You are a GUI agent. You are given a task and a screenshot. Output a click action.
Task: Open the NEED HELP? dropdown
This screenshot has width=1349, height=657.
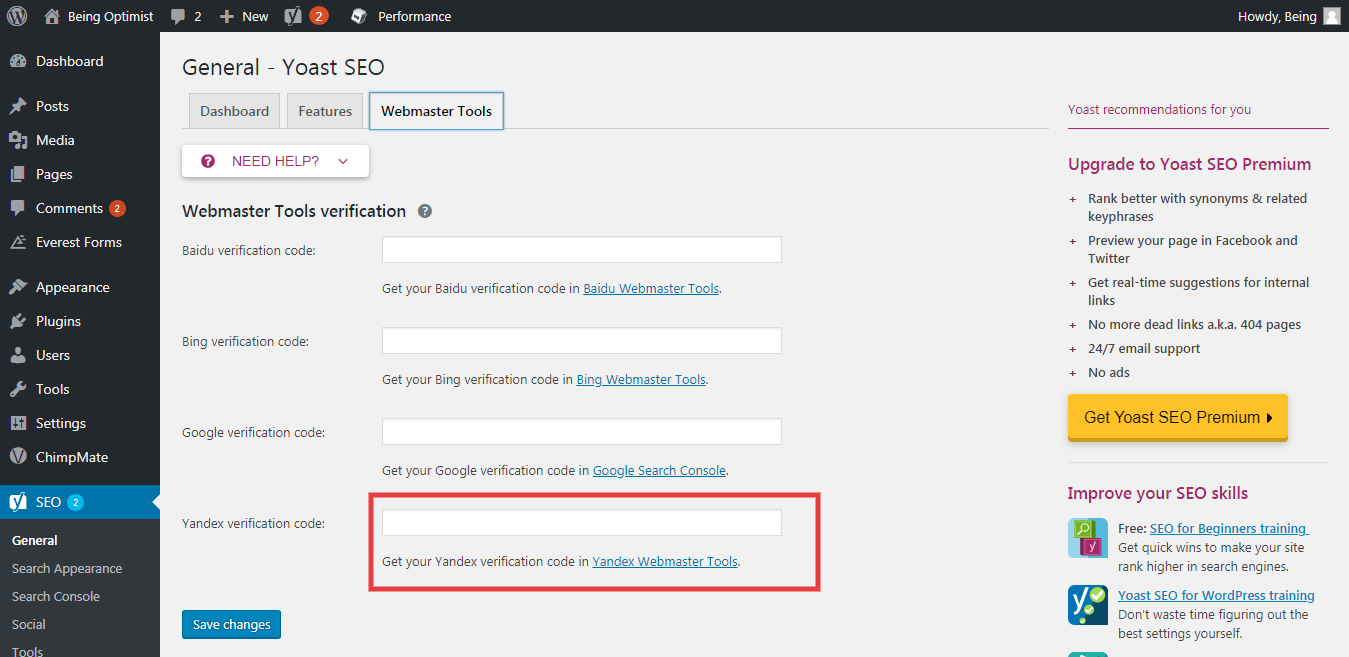coord(275,160)
